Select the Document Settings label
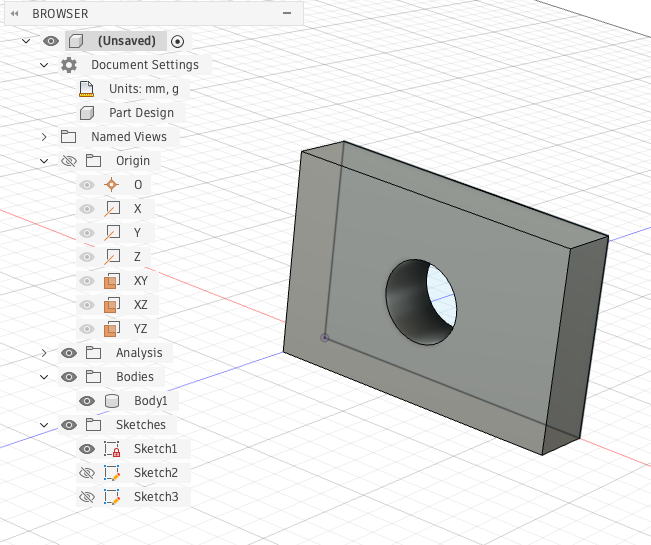The height and width of the screenshot is (545, 651). pyautogui.click(x=145, y=65)
